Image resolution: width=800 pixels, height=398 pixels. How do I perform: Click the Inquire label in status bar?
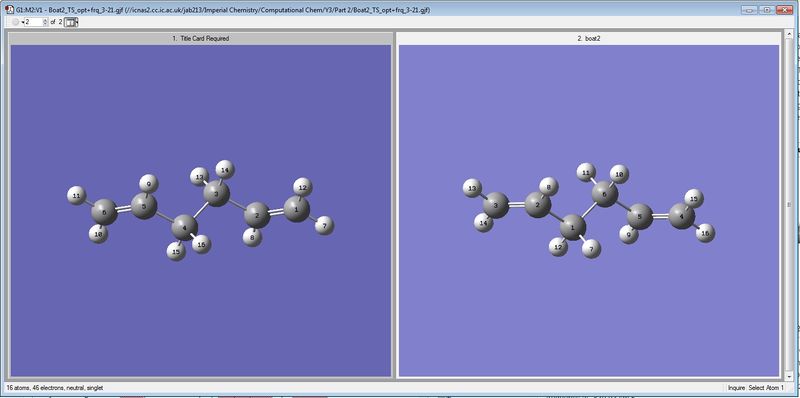click(x=737, y=388)
